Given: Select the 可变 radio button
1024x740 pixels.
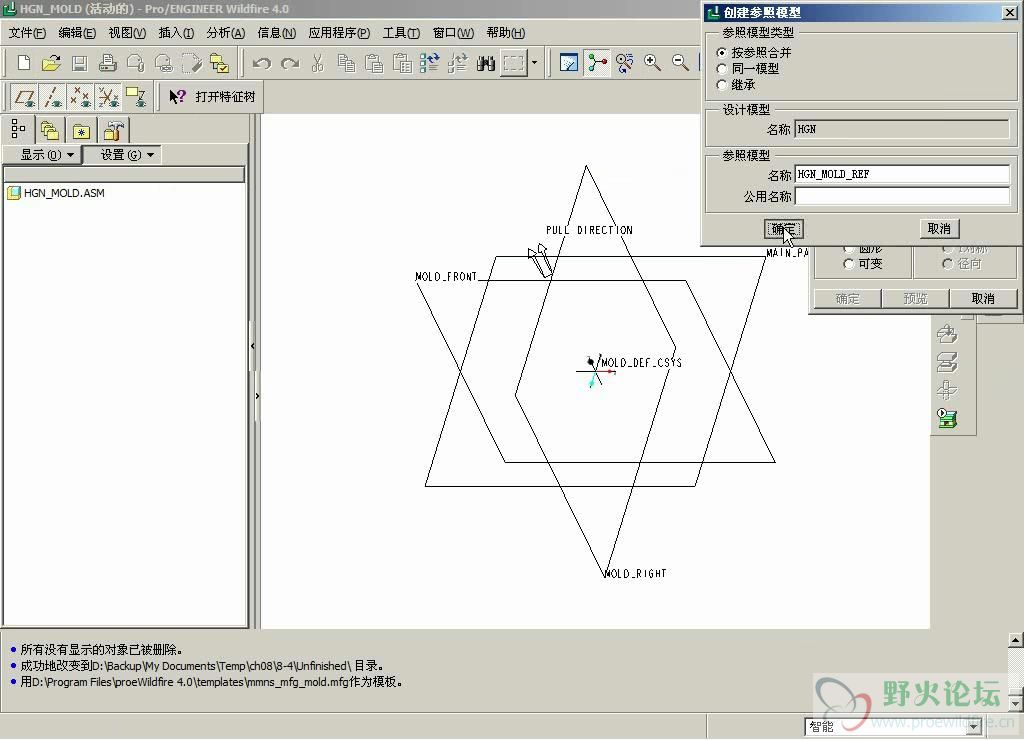Looking at the screenshot, I should coord(848,264).
